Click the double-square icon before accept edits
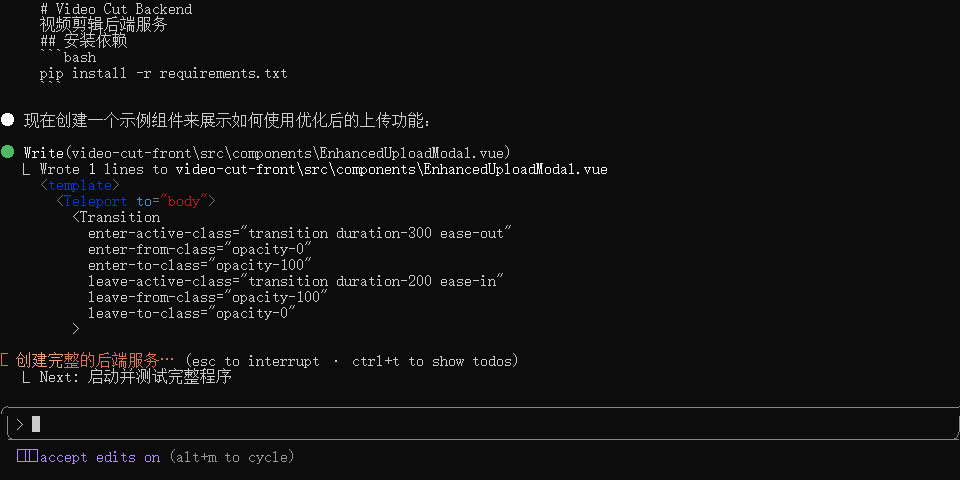 (x=27, y=457)
